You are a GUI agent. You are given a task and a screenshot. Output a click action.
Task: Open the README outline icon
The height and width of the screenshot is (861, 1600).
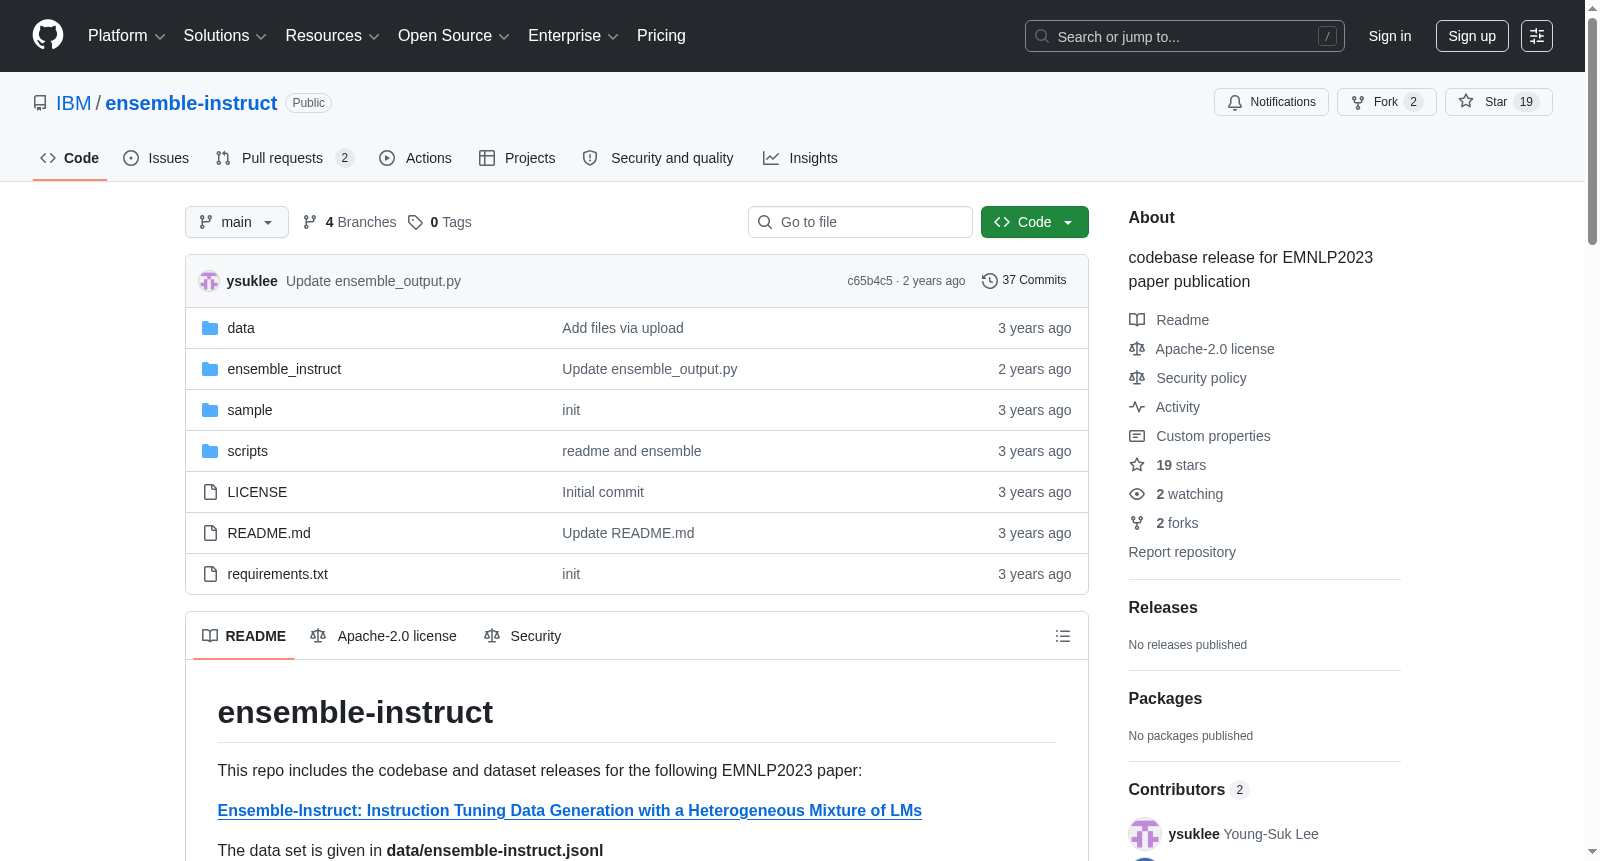tap(1063, 636)
